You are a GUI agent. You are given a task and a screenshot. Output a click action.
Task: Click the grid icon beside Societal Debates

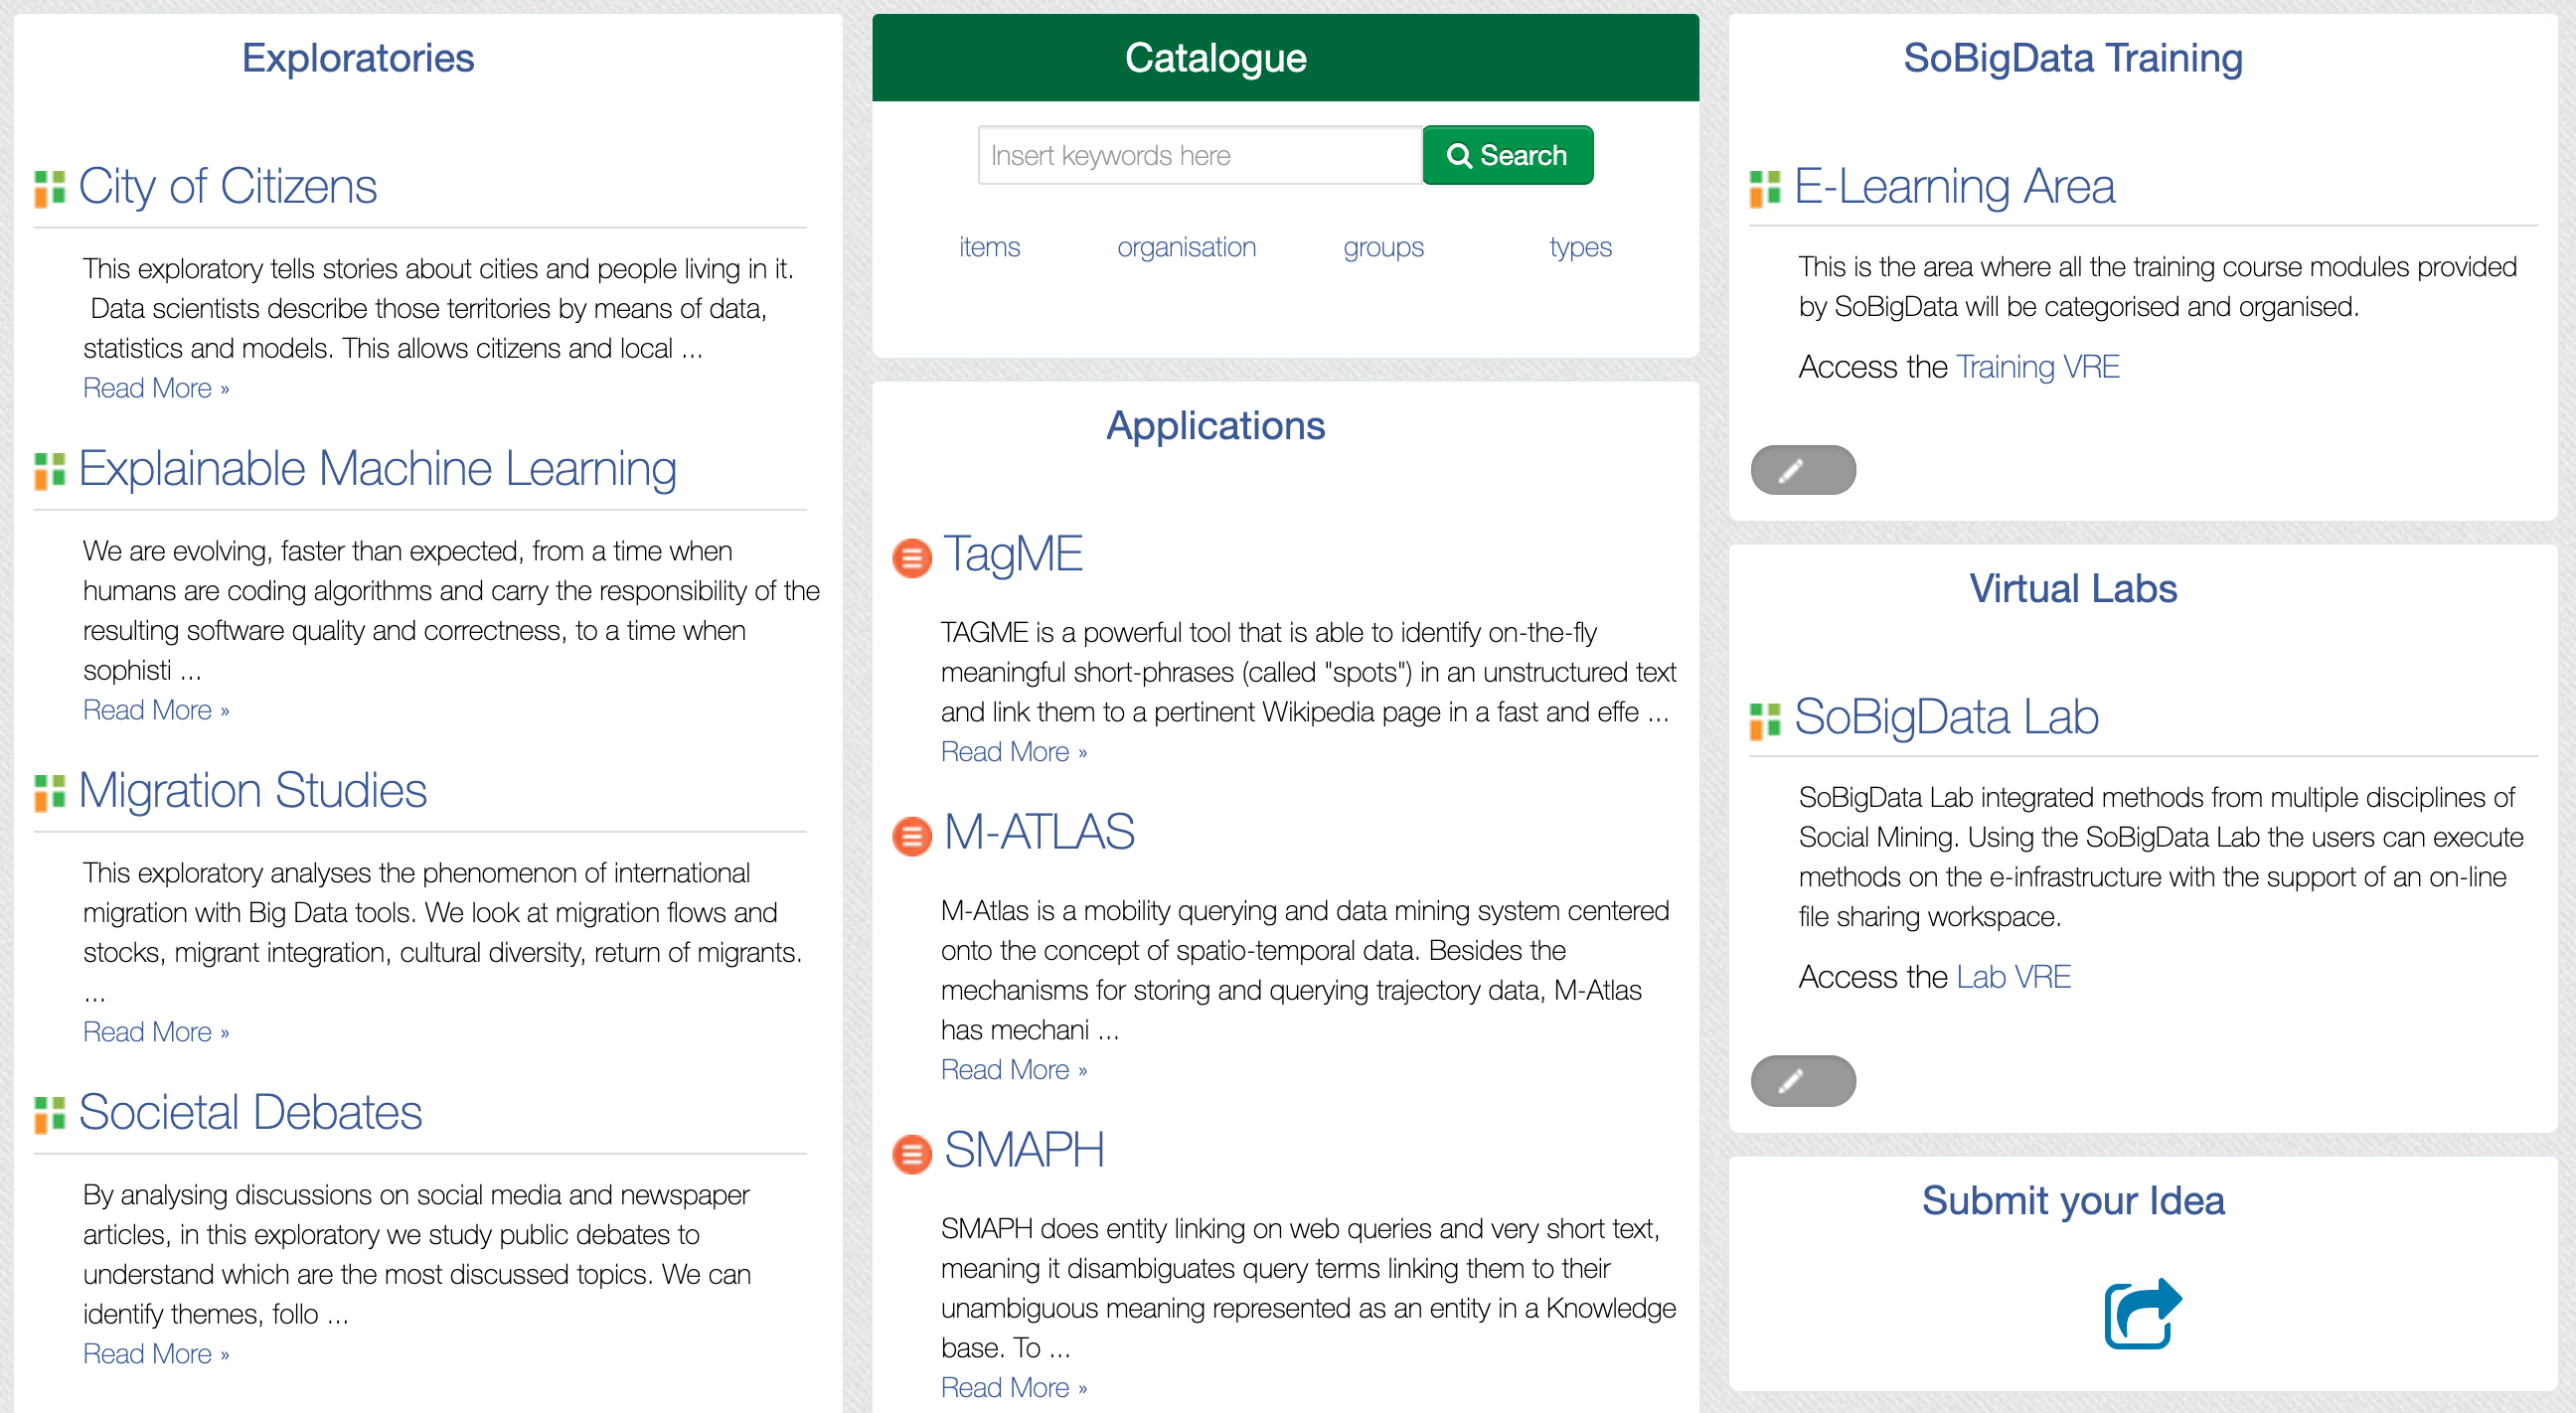point(49,1114)
